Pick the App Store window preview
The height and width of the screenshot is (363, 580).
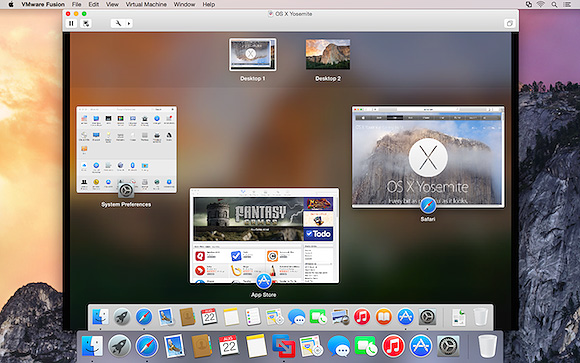point(264,236)
